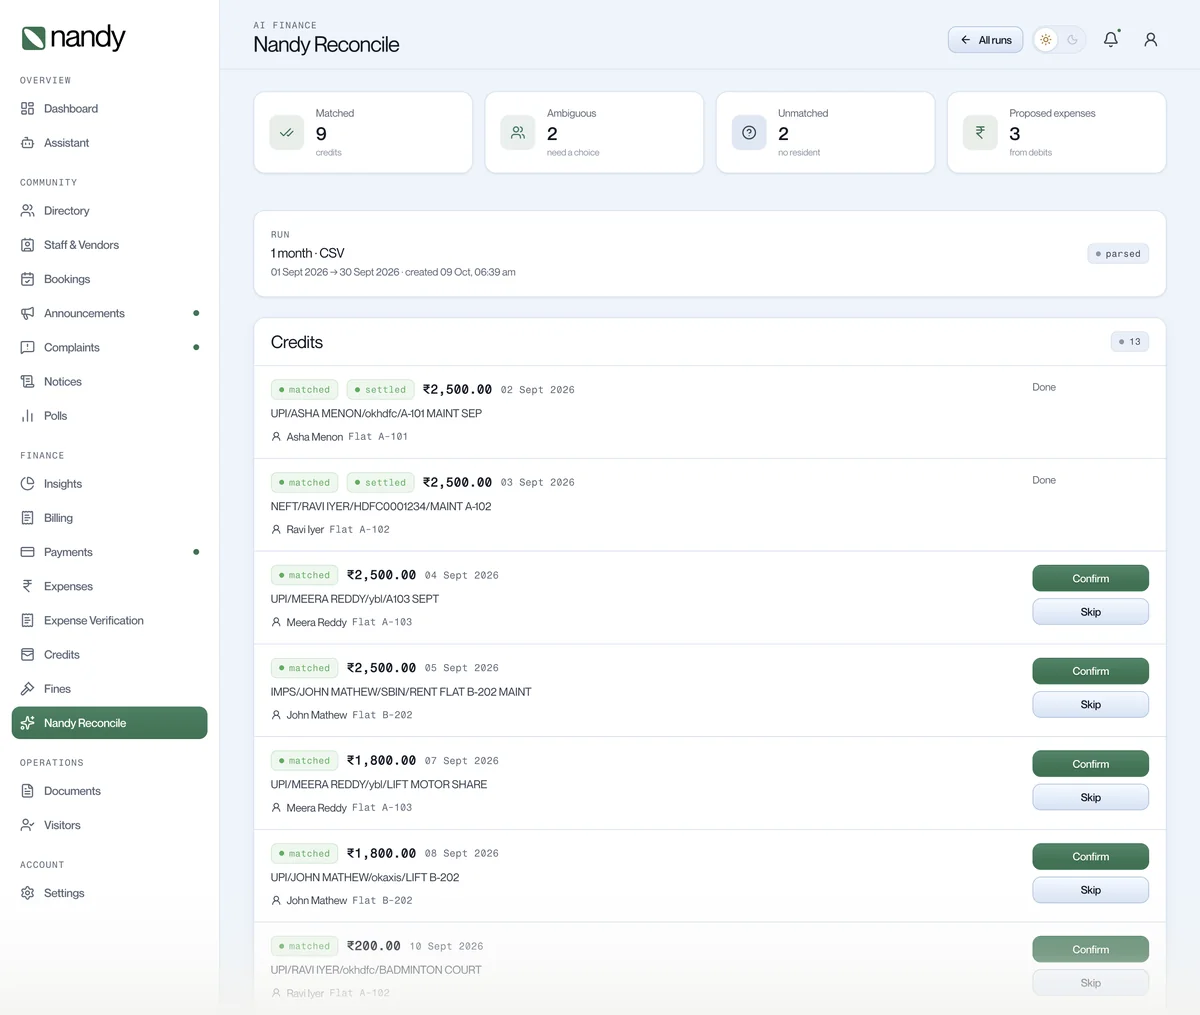Viewport: 1200px width, 1015px height.
Task: Click the Unmatched 2 card
Action: pos(825,132)
